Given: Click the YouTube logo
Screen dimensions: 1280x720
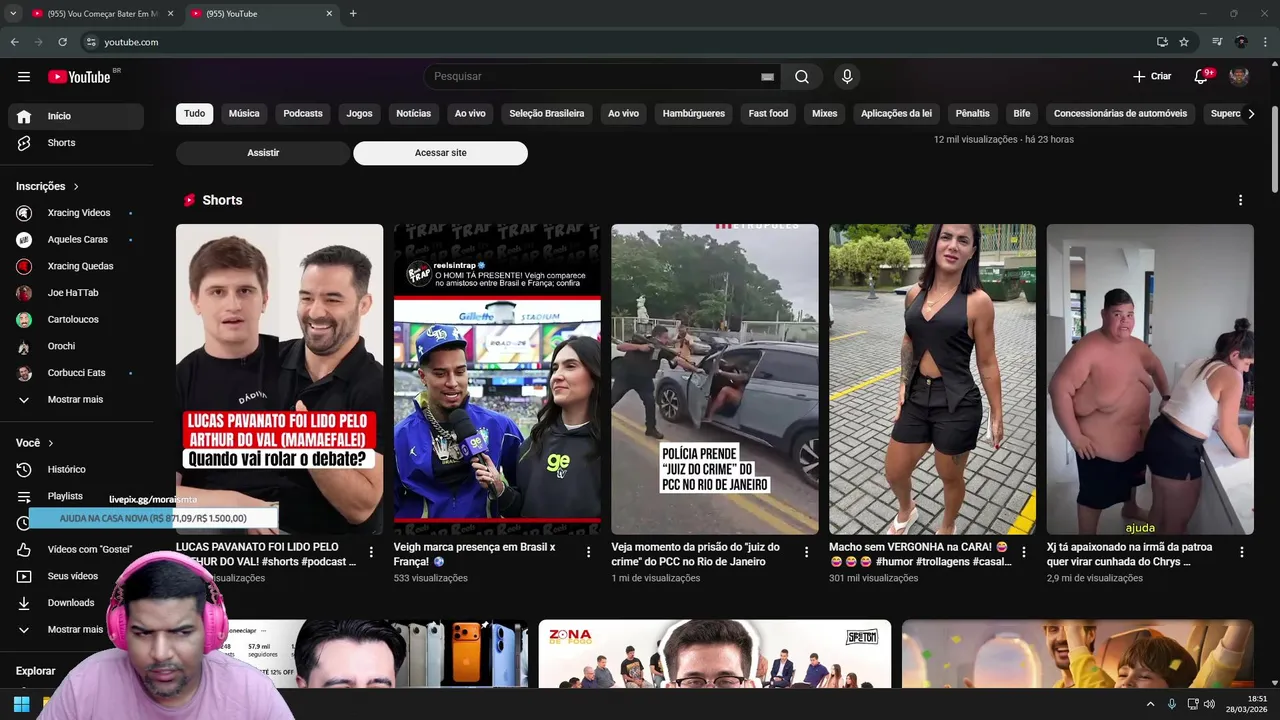Looking at the screenshot, I should click(79, 77).
